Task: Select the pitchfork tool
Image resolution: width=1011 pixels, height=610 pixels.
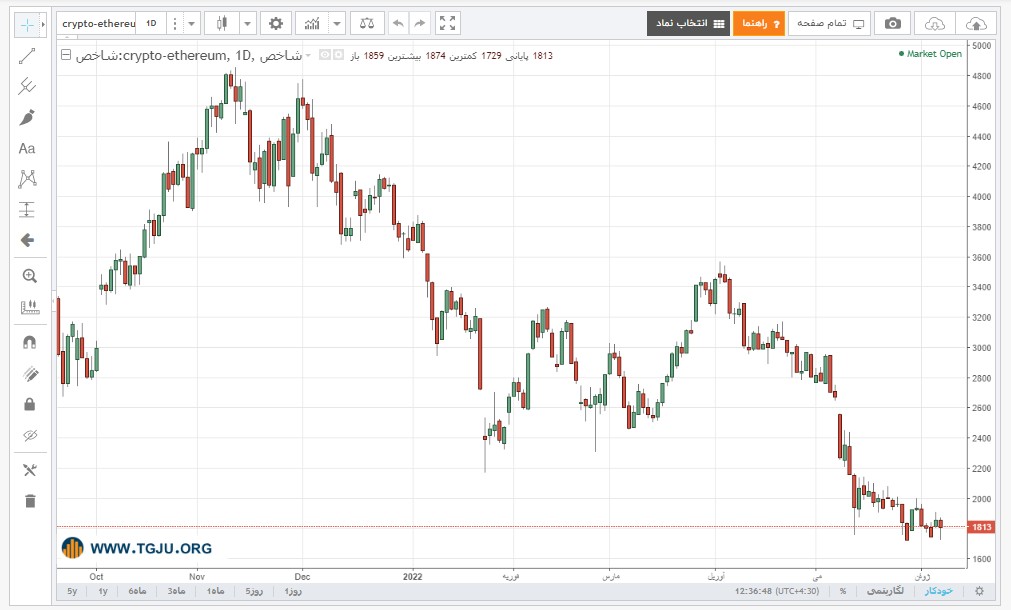Action: pos(26,86)
